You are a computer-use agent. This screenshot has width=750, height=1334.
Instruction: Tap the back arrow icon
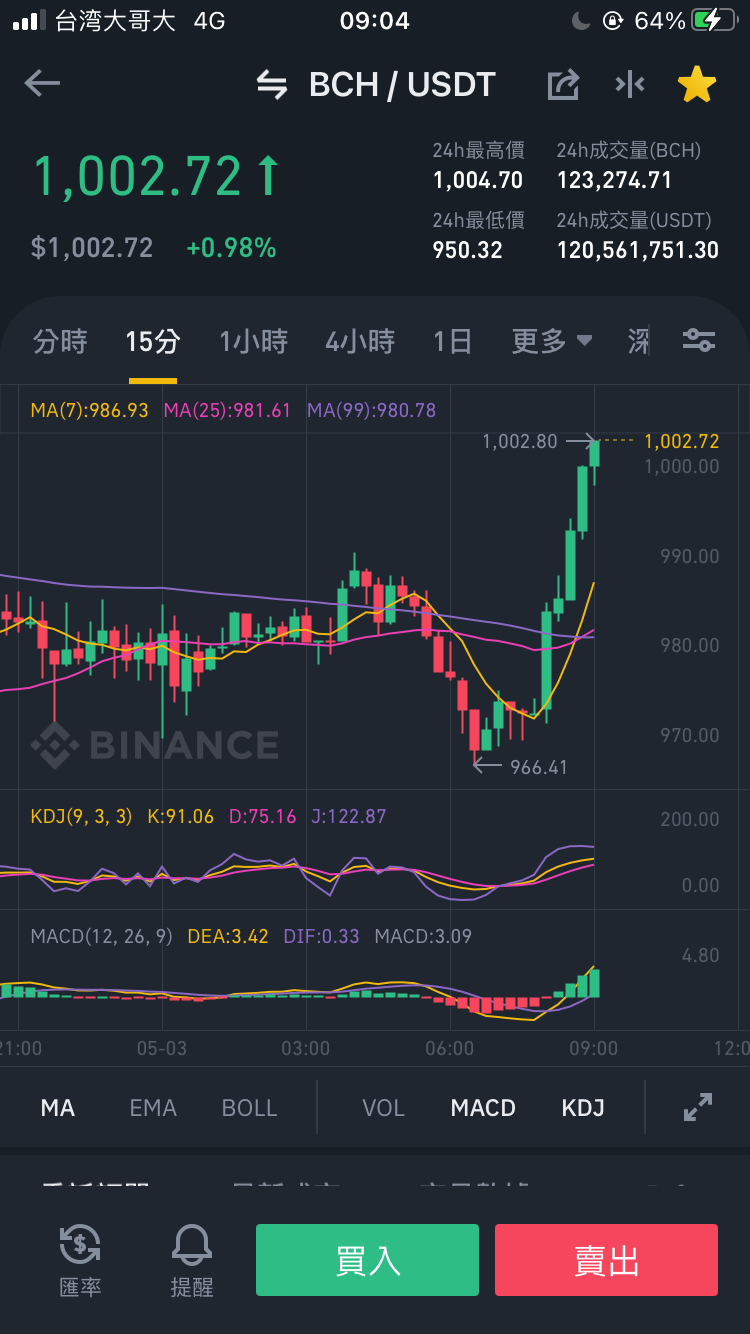(42, 84)
